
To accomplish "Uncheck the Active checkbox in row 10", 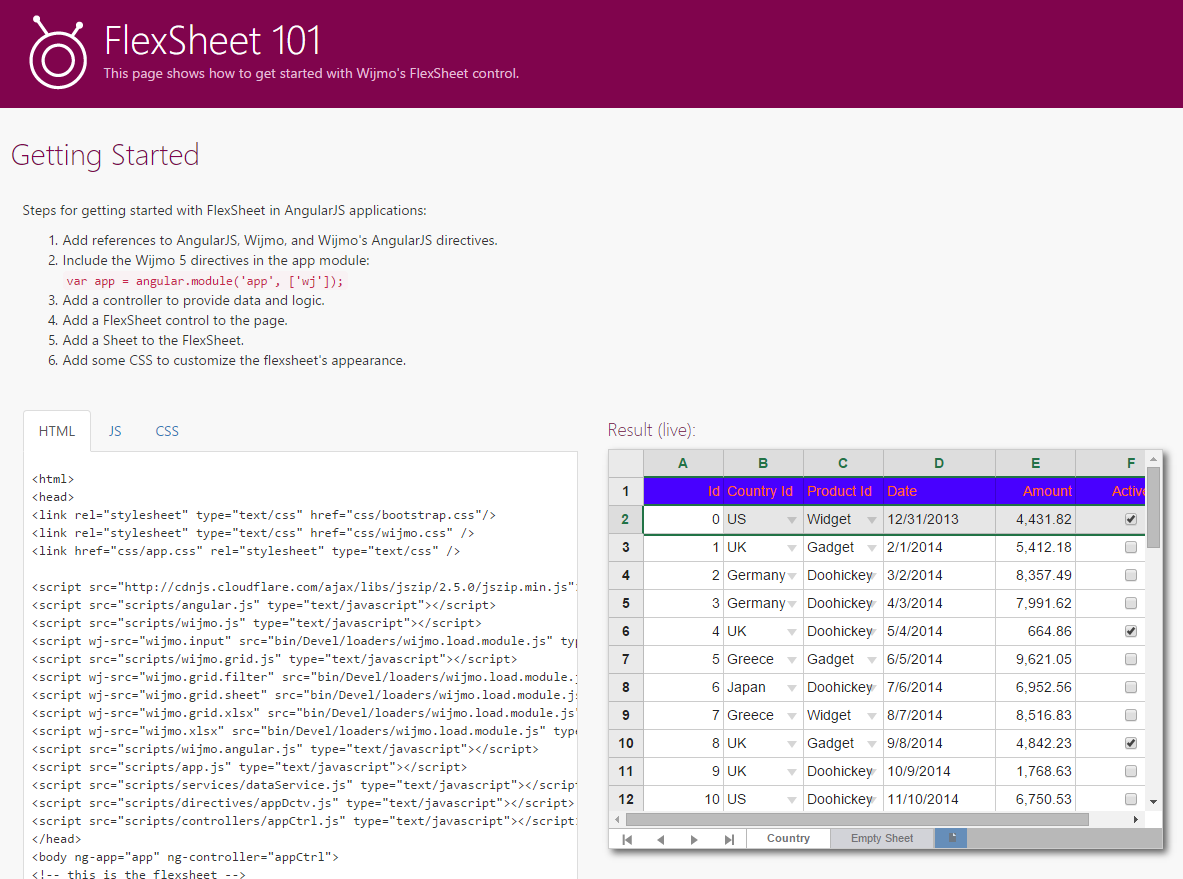I will tap(1131, 742).
